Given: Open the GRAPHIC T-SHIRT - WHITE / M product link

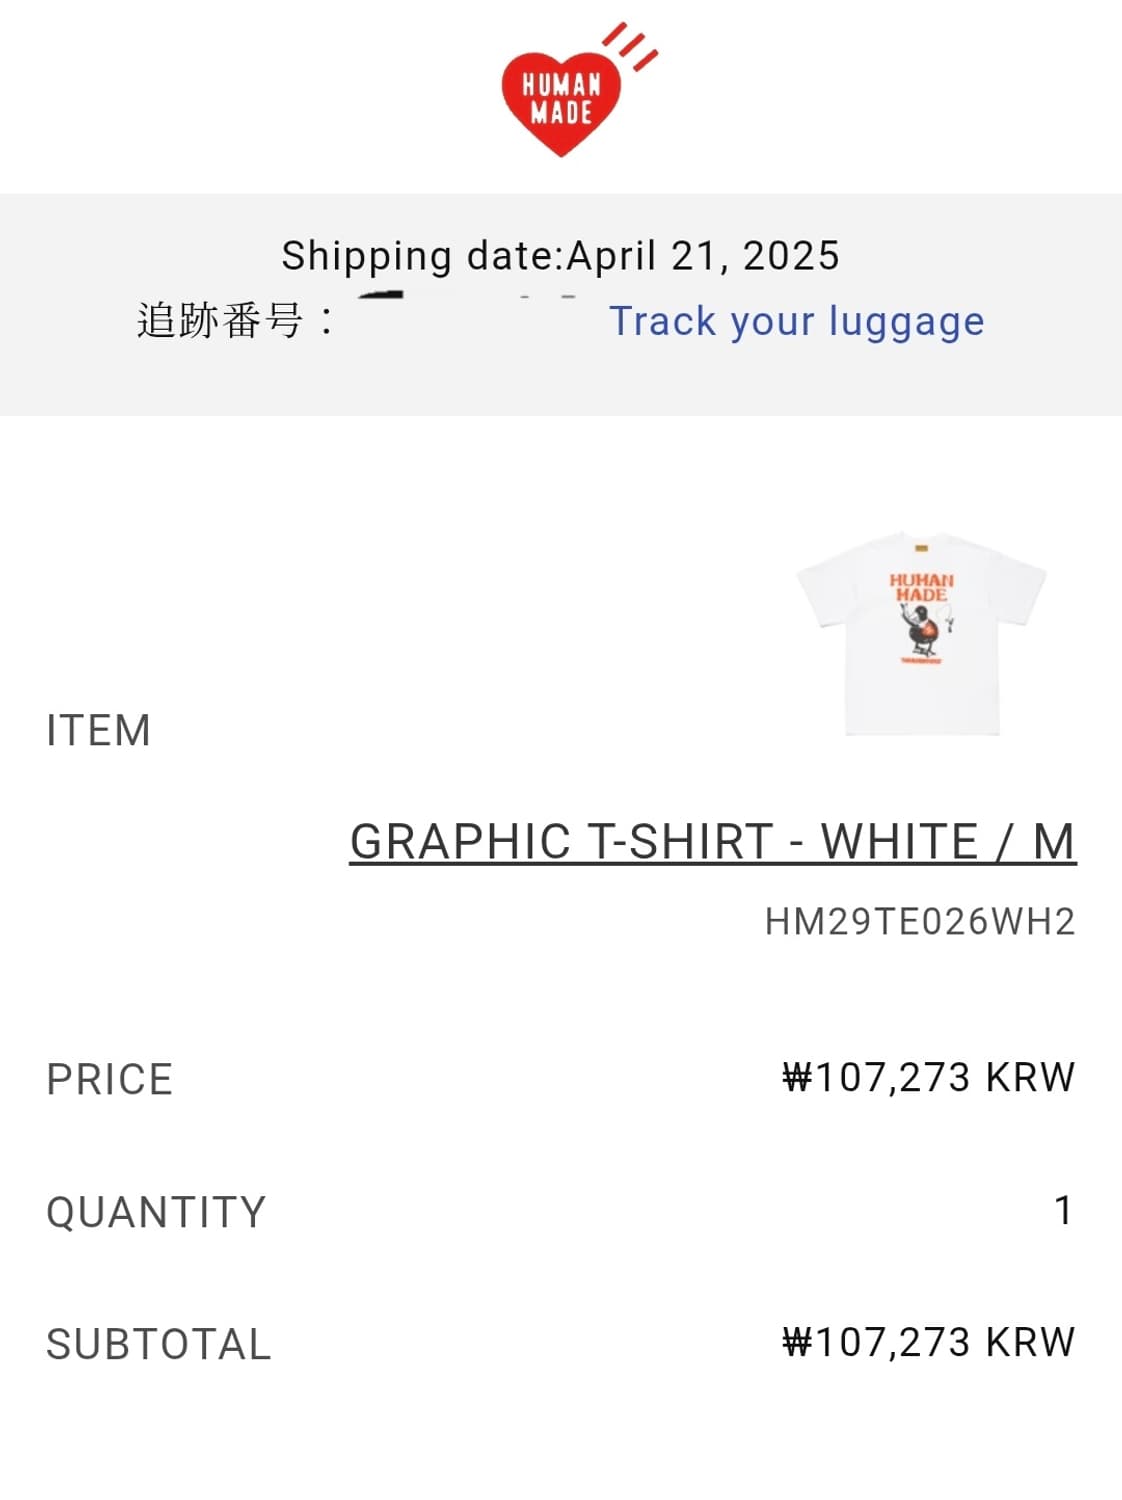Looking at the screenshot, I should click(x=712, y=842).
